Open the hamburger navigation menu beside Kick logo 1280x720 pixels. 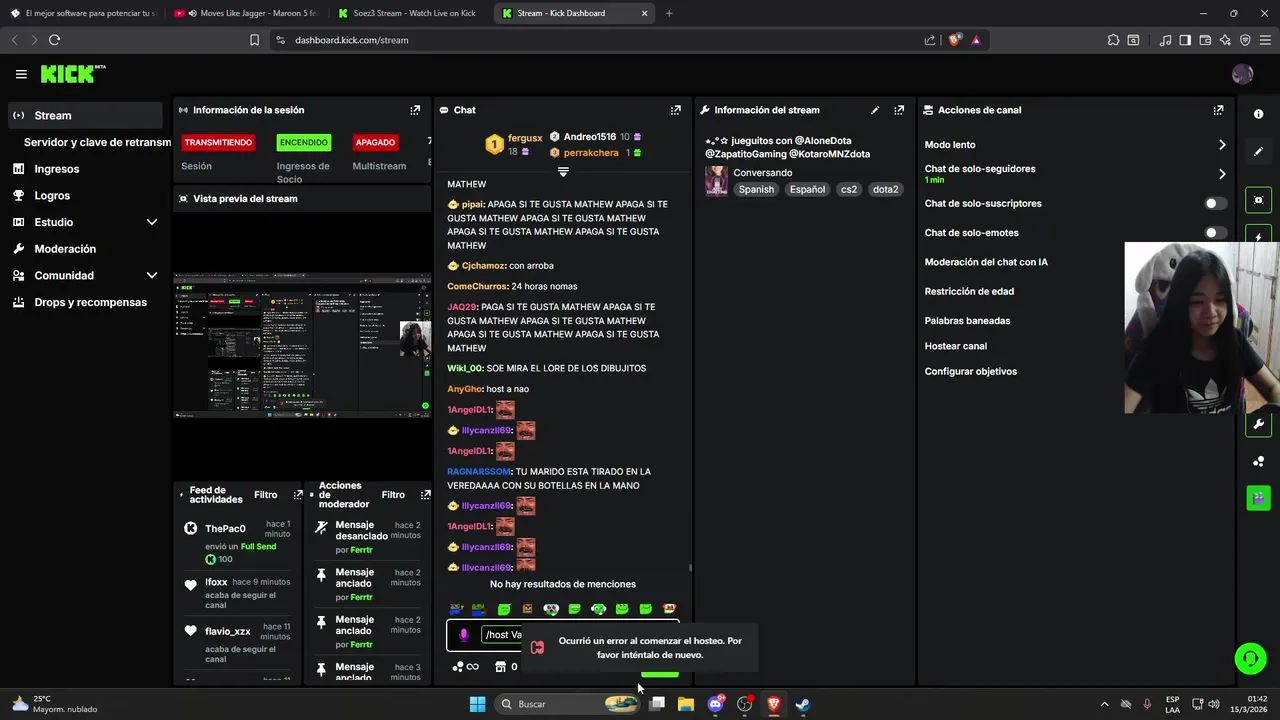tap(21, 74)
